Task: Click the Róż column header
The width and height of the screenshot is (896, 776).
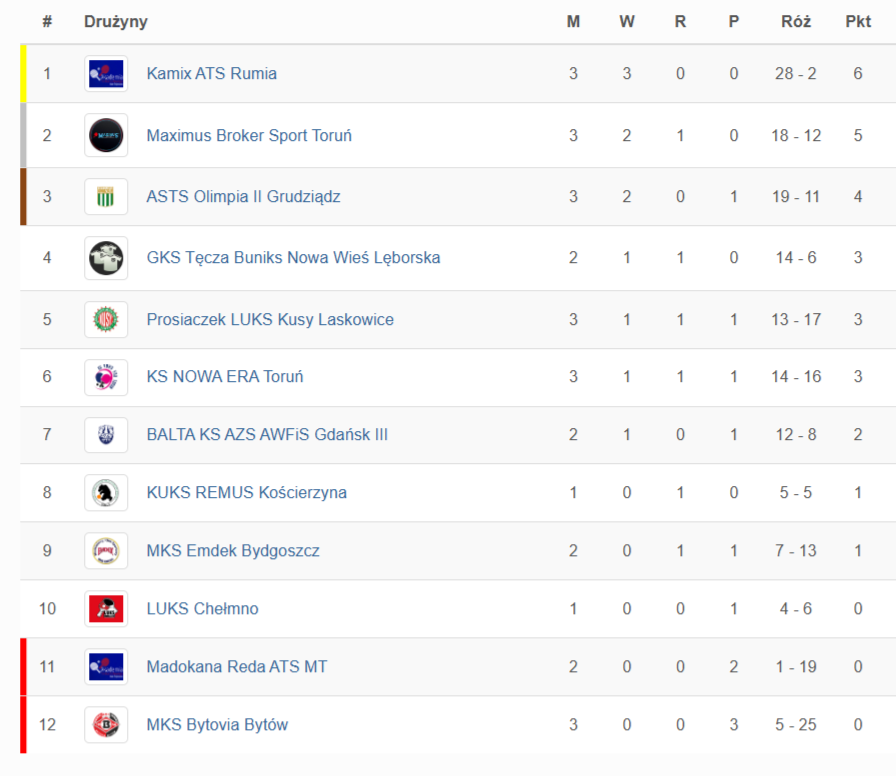Action: pos(796,22)
